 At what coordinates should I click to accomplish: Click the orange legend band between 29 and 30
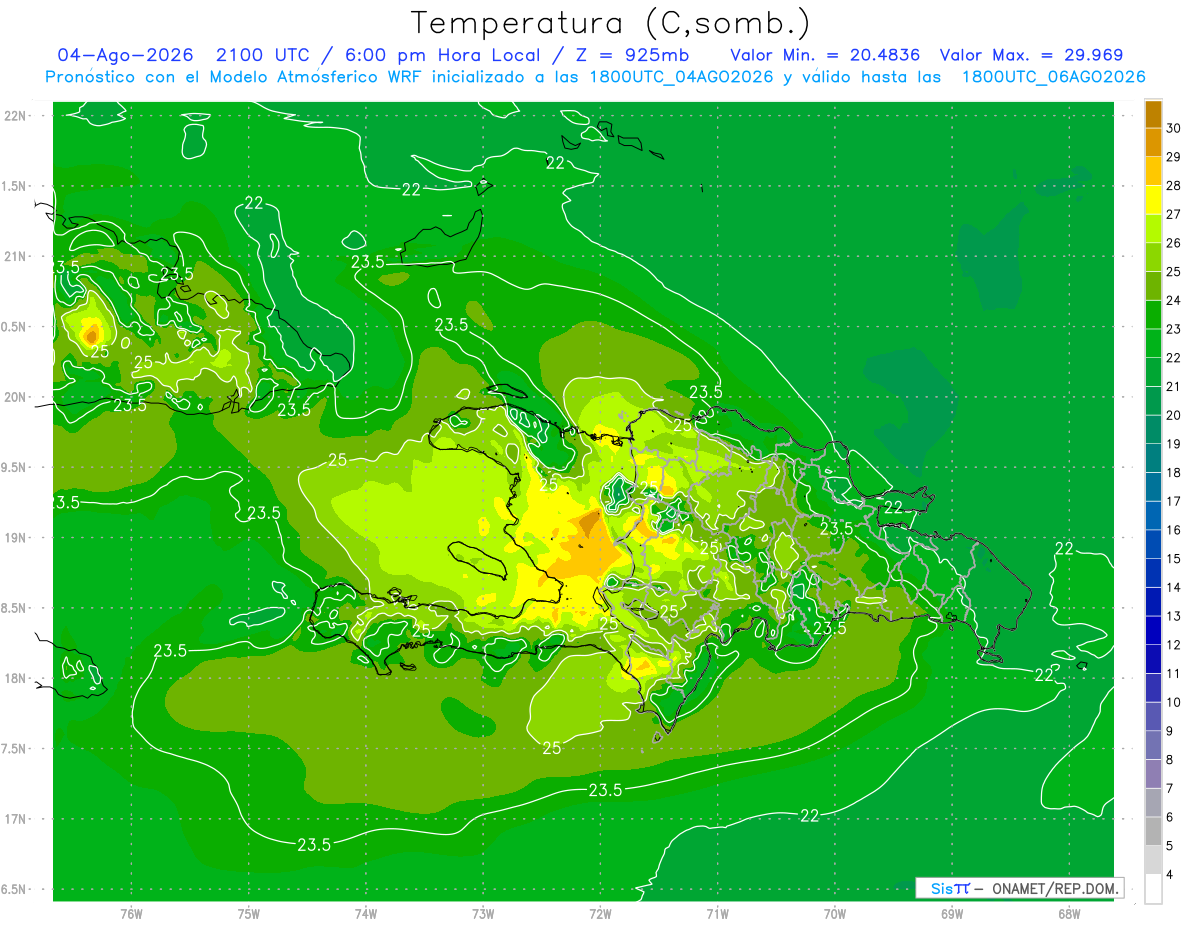1153,142
